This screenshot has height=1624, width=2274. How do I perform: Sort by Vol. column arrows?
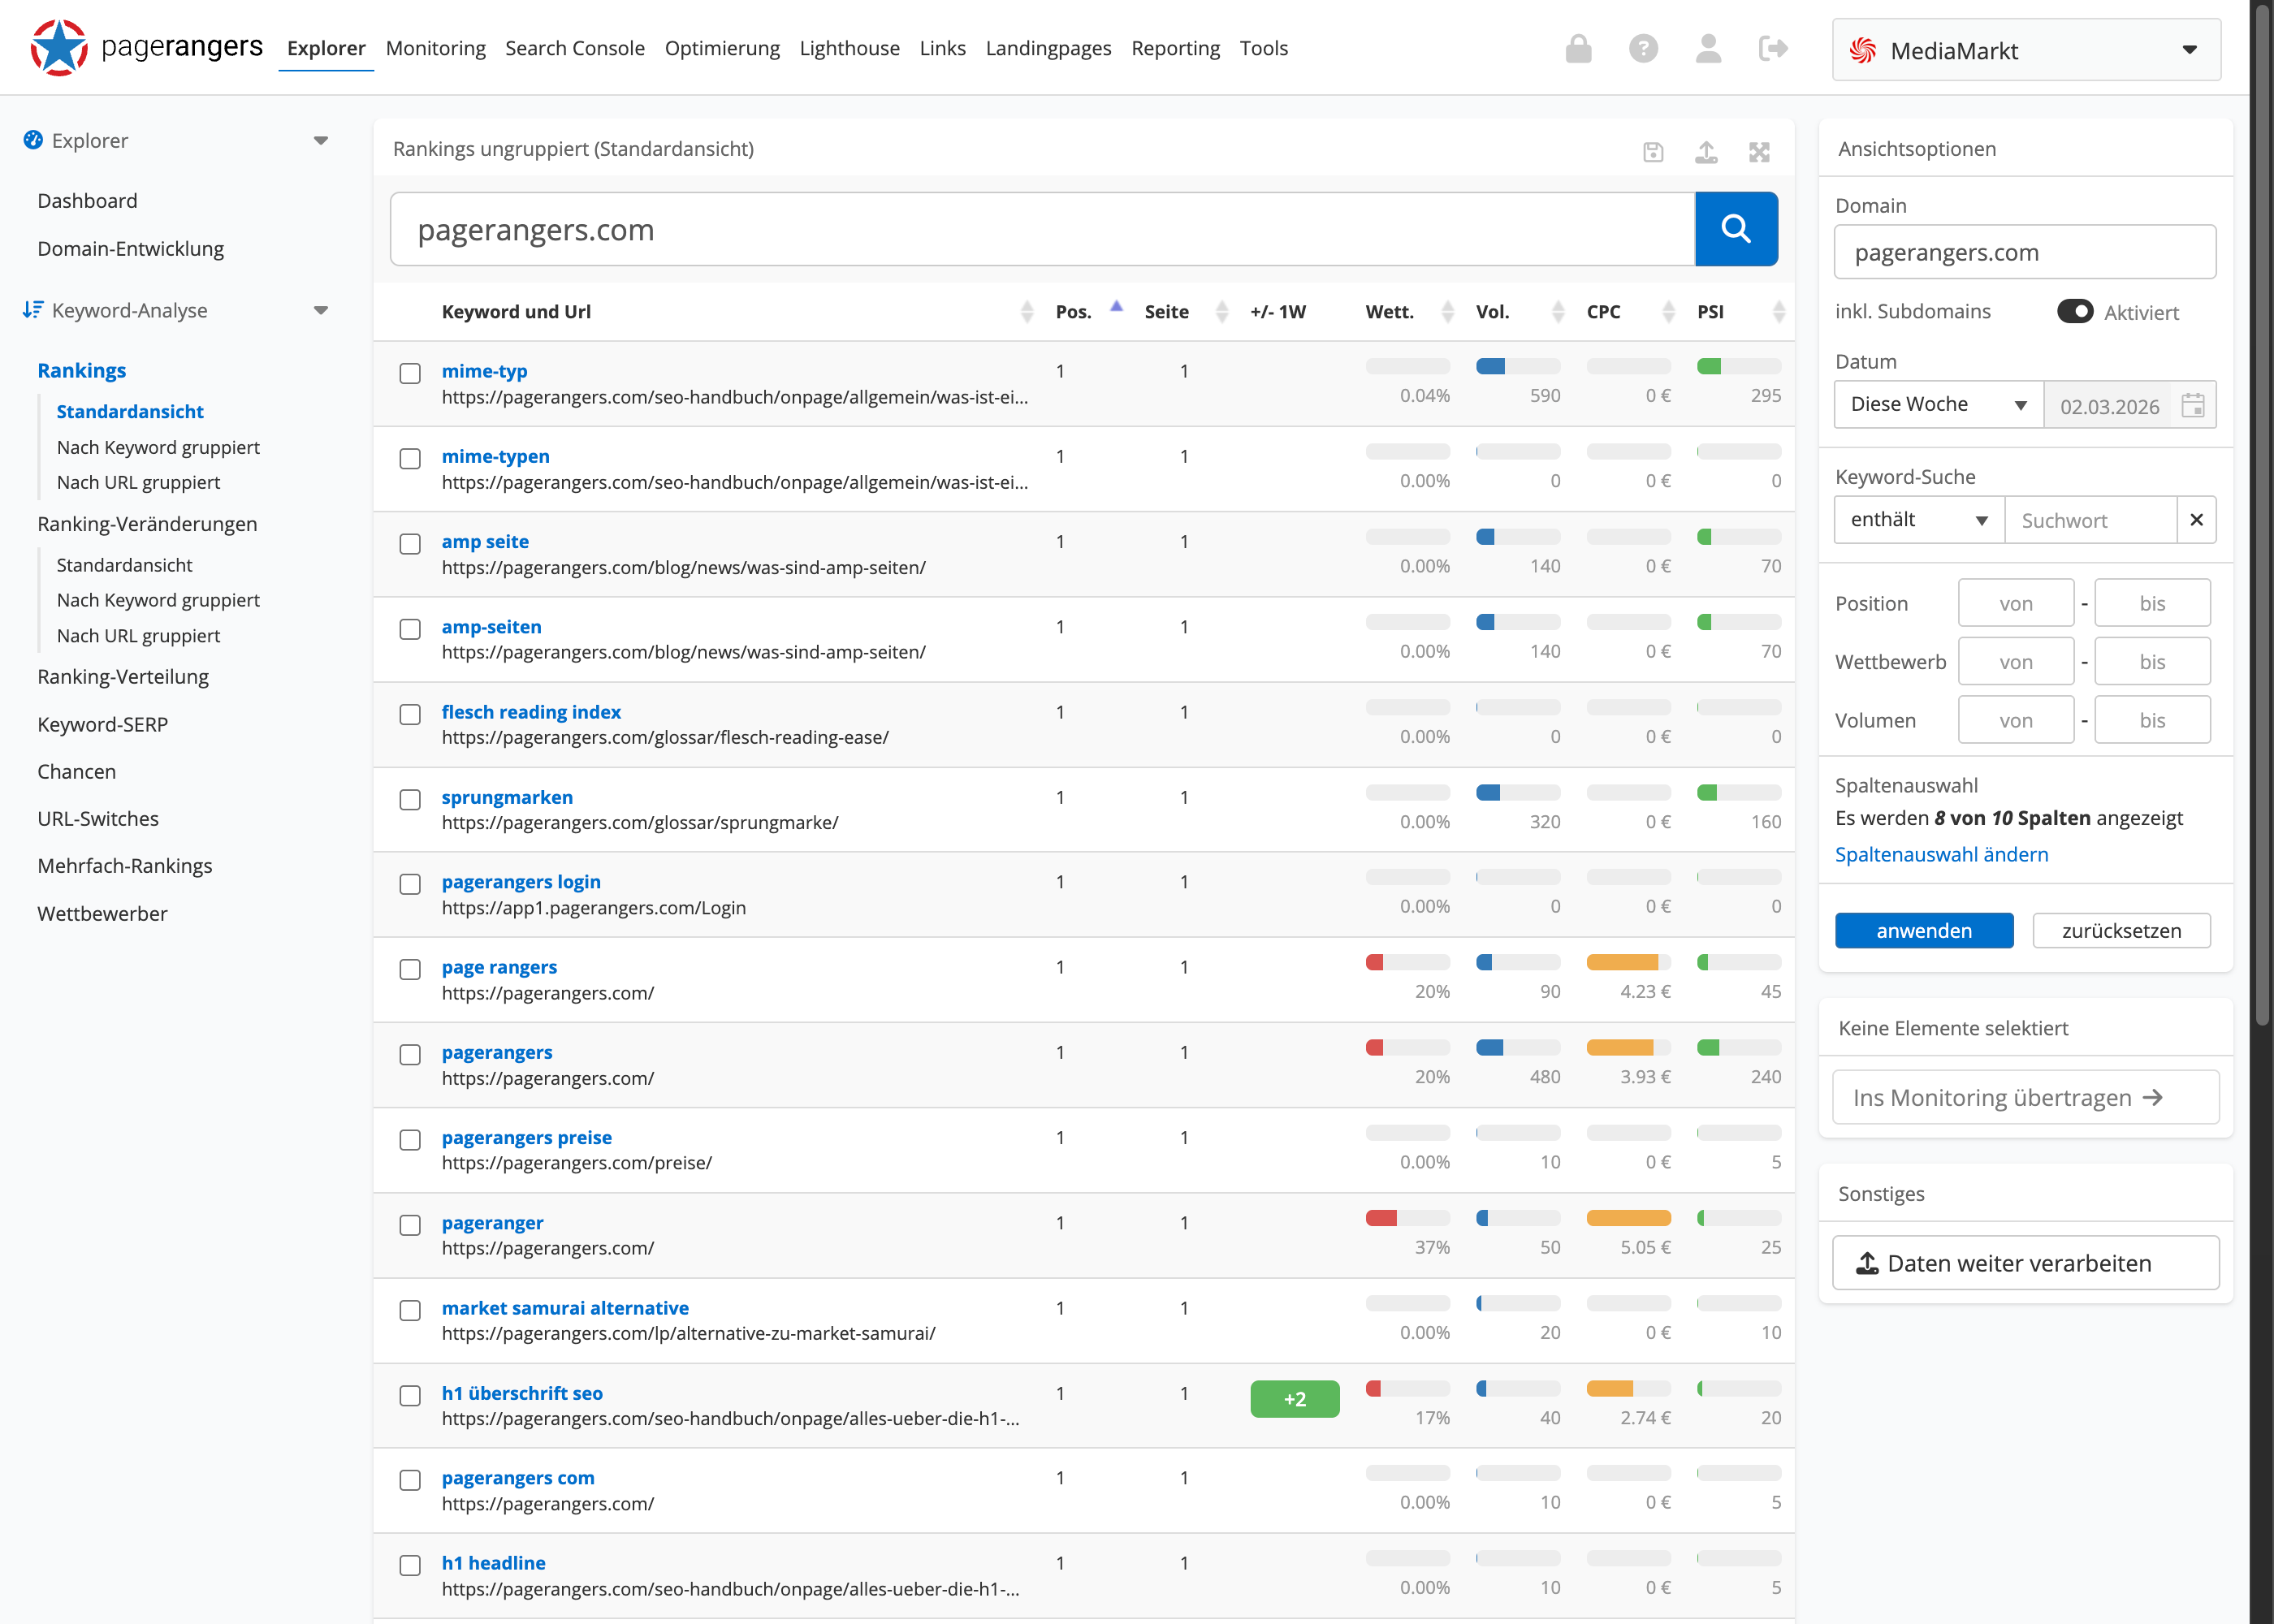click(1557, 312)
